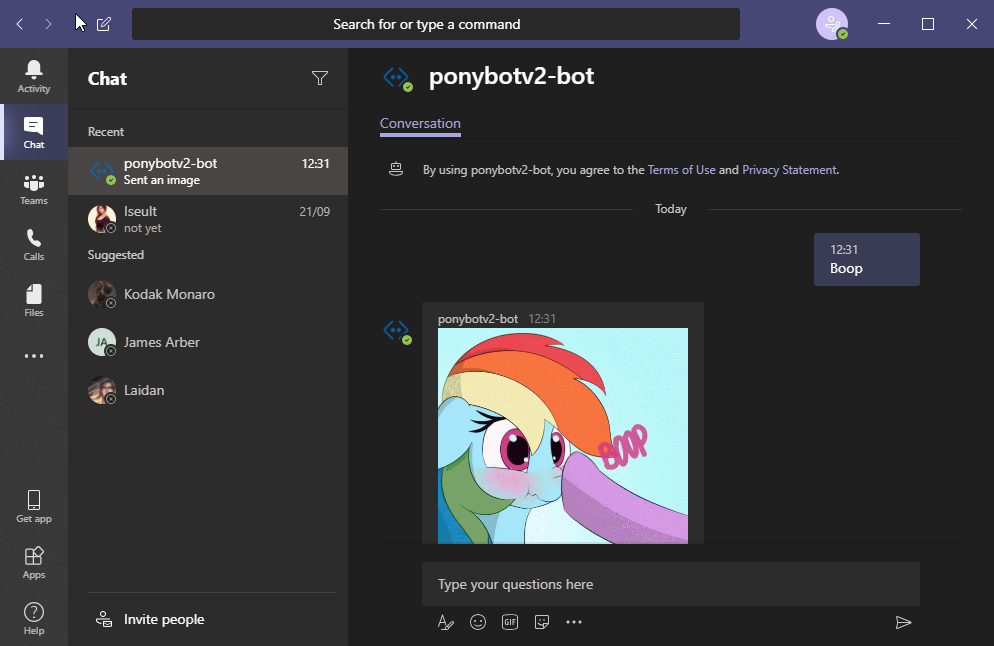
Task: Click the ponybotv2-bot chat title
Action: pos(512,77)
